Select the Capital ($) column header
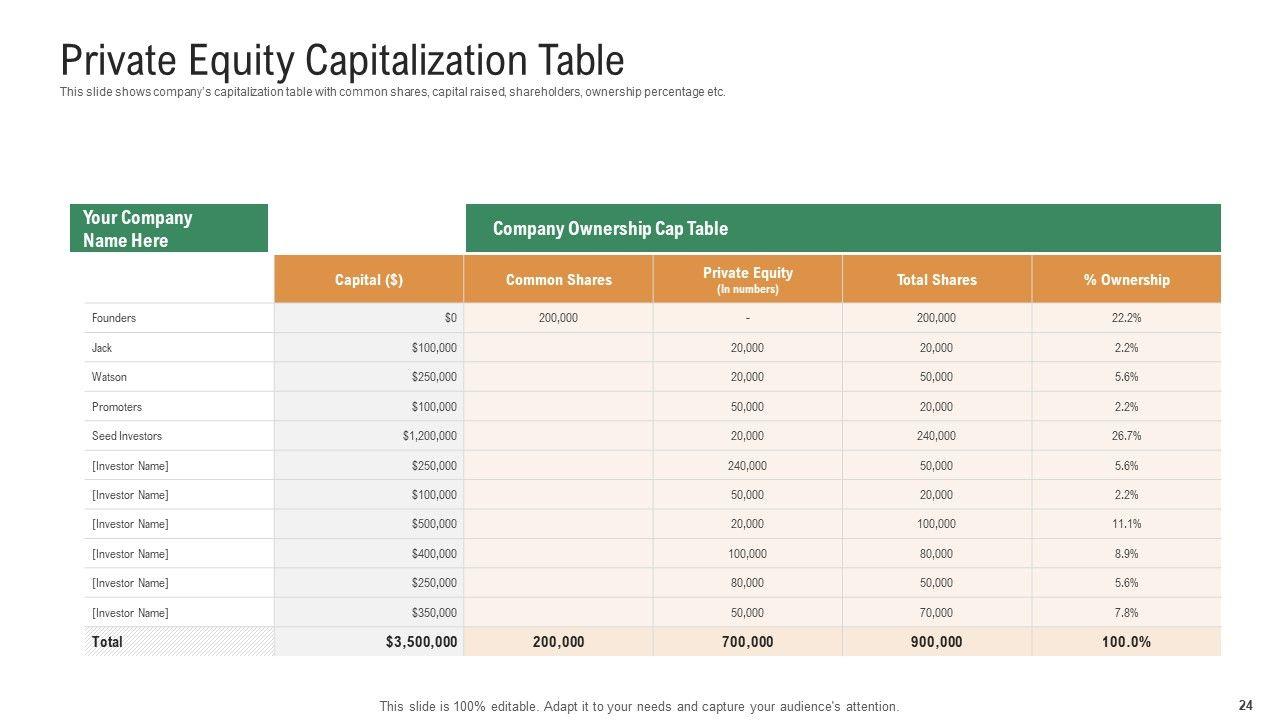Viewport: 1280px width, 720px height. (369, 280)
